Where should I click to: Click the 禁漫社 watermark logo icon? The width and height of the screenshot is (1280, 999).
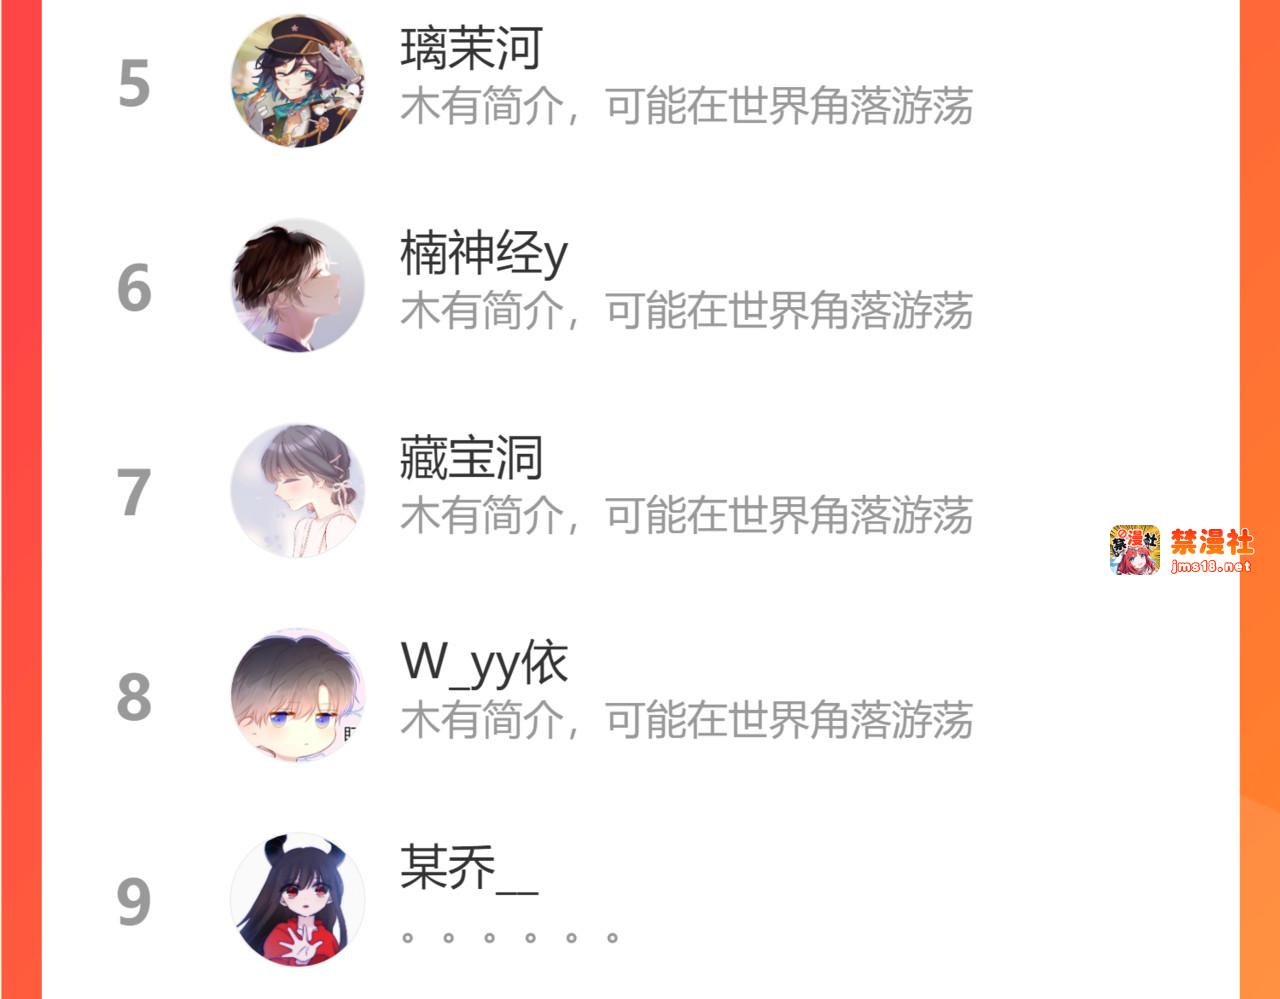tap(1135, 550)
